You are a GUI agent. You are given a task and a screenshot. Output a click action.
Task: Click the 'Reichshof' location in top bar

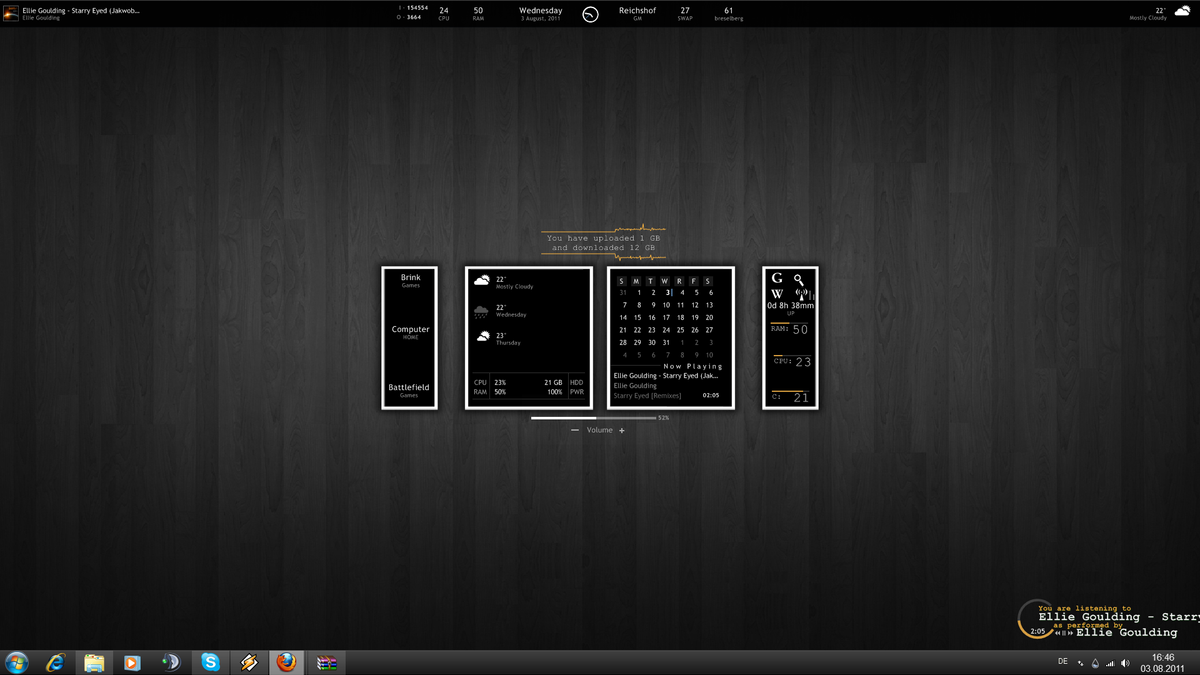(637, 10)
